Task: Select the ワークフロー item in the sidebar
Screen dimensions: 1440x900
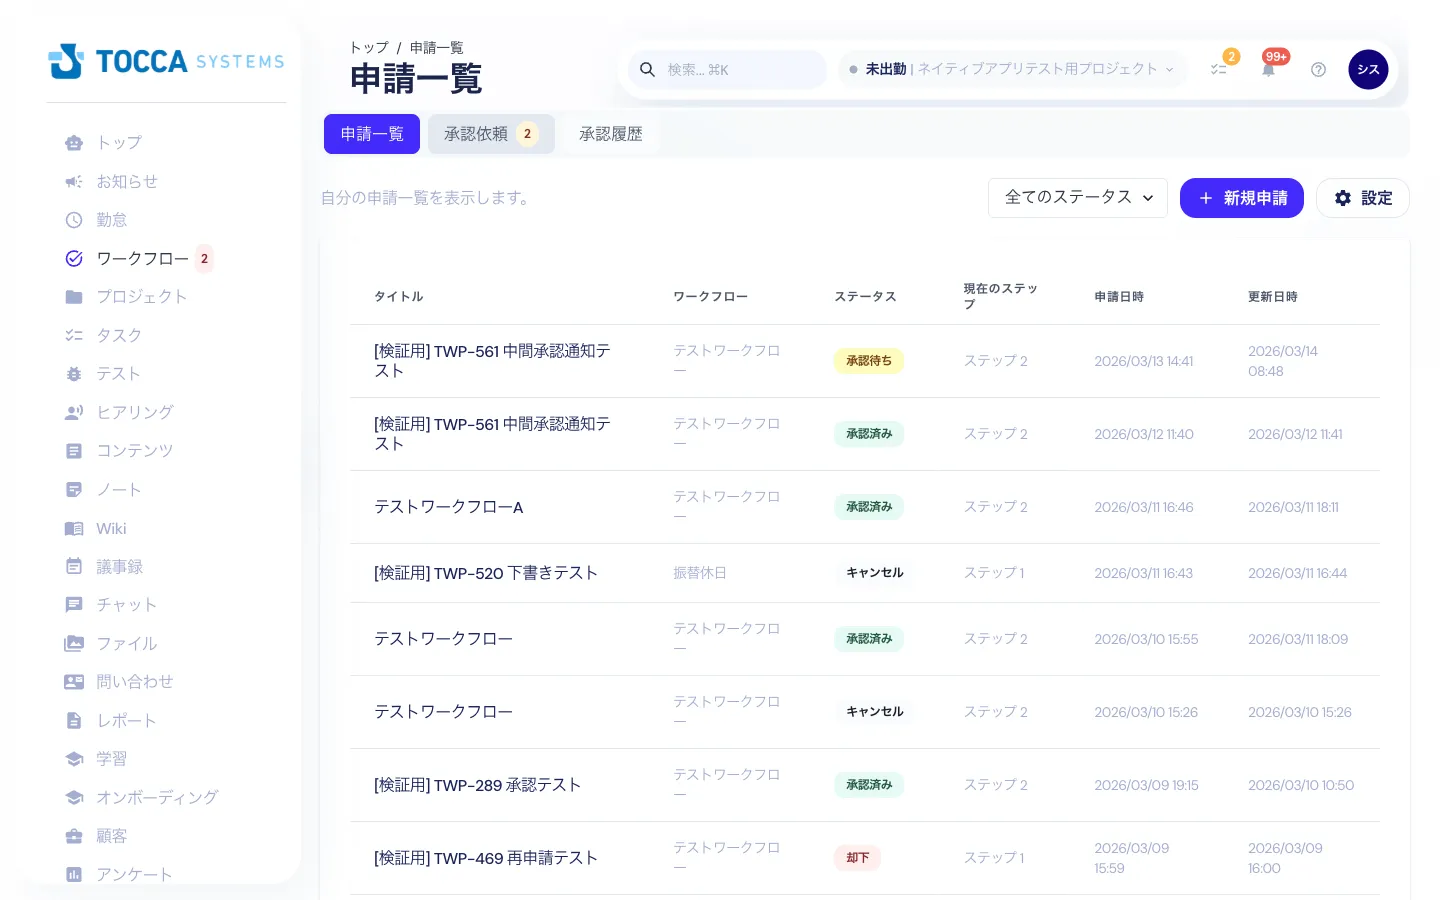Action: (x=142, y=258)
